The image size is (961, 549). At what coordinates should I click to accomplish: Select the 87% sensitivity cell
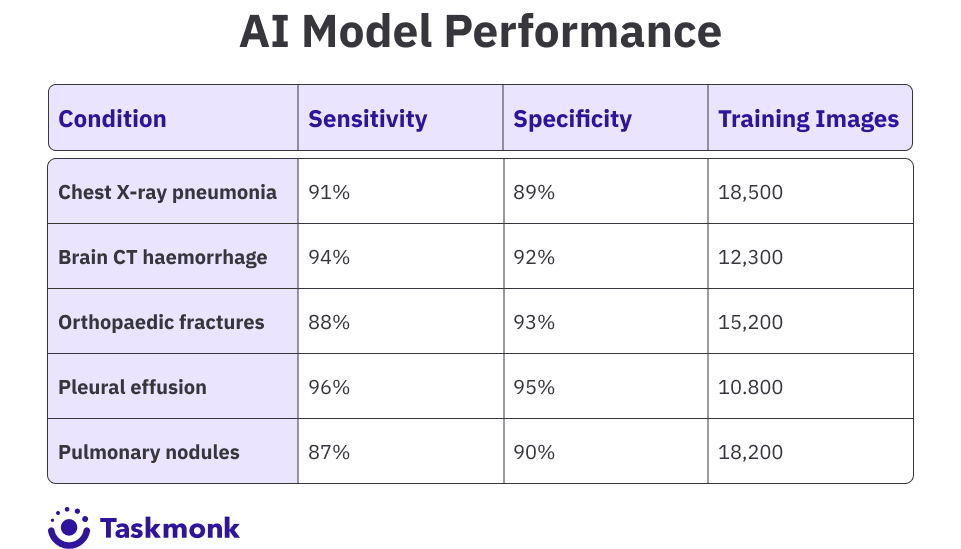pyautogui.click(x=401, y=451)
